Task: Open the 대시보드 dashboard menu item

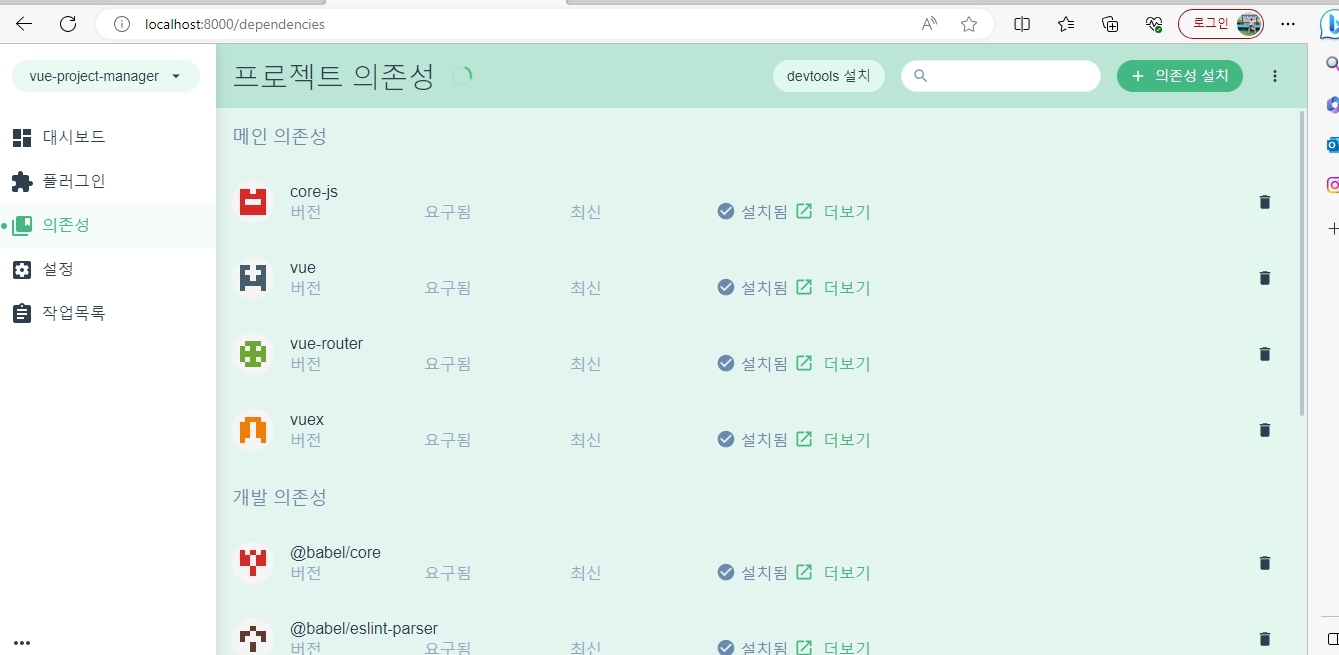Action: (108, 137)
